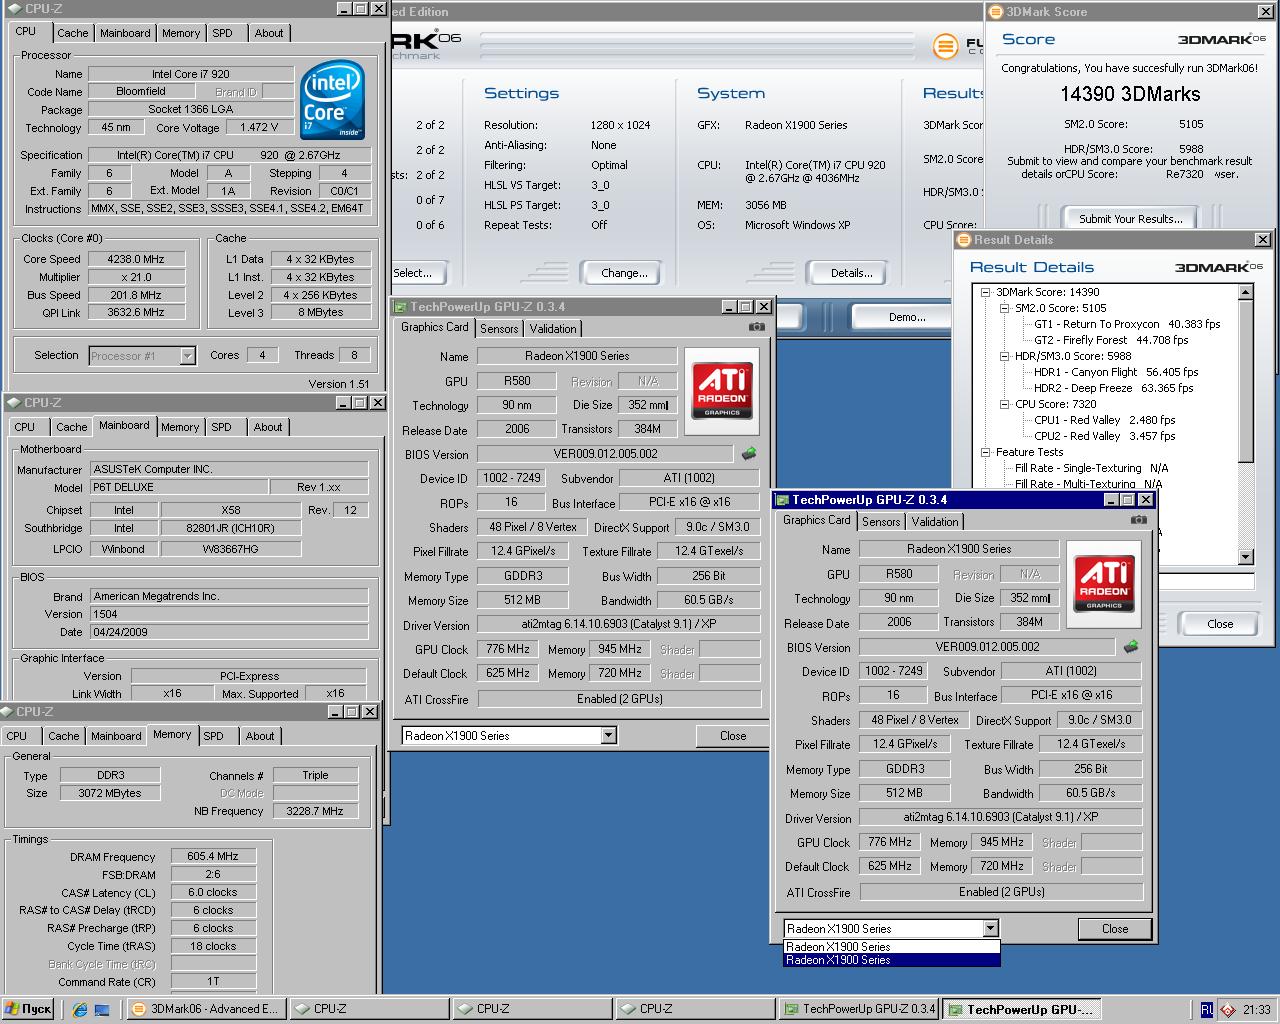Switch to the Memory tab in the Mainboard CPU-Z window
This screenshot has width=1280, height=1024.
tap(180, 427)
